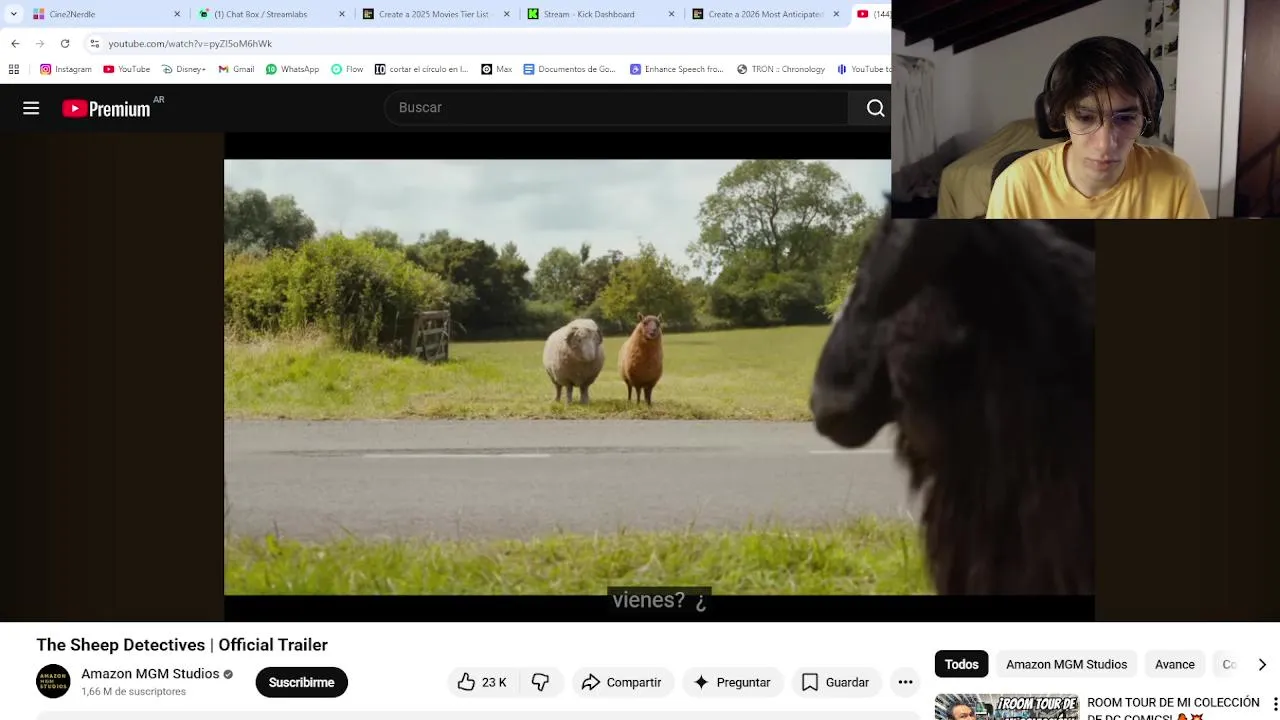Close the Chat Box / Streamlabs tab
The image size is (1280, 720).
click(x=342, y=14)
